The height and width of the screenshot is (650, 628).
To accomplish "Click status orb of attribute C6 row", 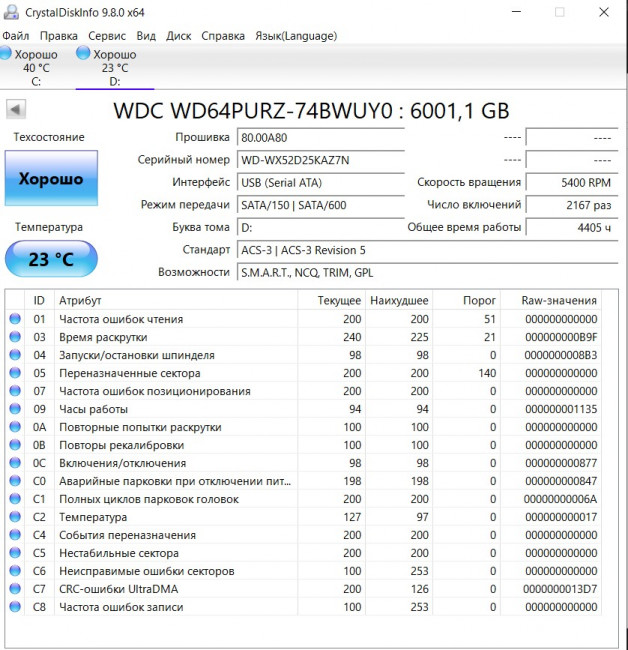I will coord(15,571).
